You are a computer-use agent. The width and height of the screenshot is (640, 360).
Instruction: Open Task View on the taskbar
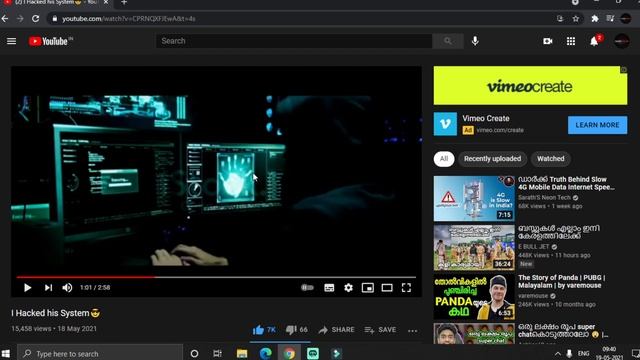(x=217, y=353)
